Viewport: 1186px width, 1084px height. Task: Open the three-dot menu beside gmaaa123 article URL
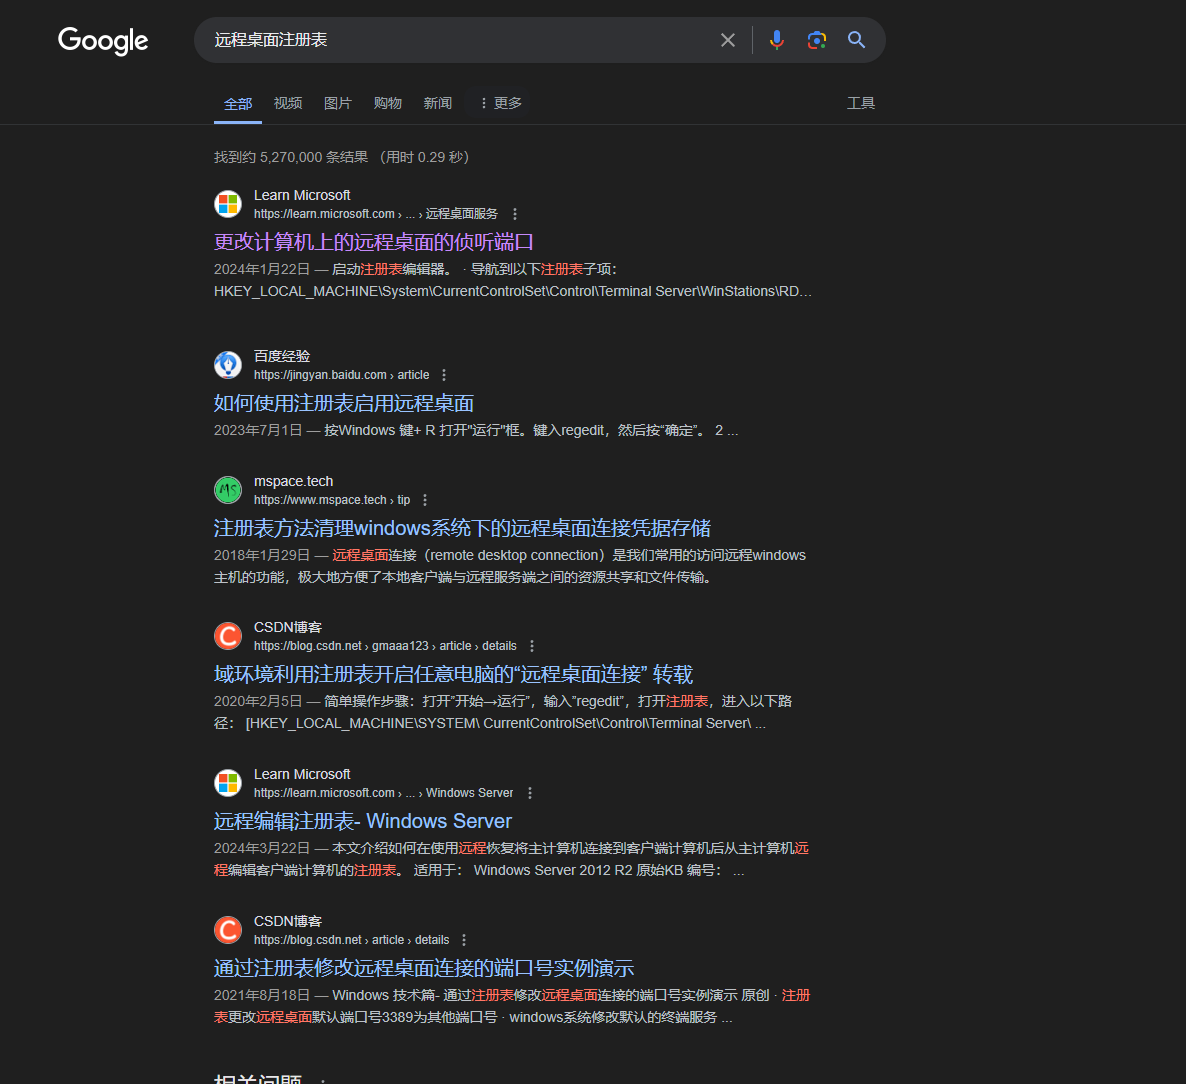(532, 646)
